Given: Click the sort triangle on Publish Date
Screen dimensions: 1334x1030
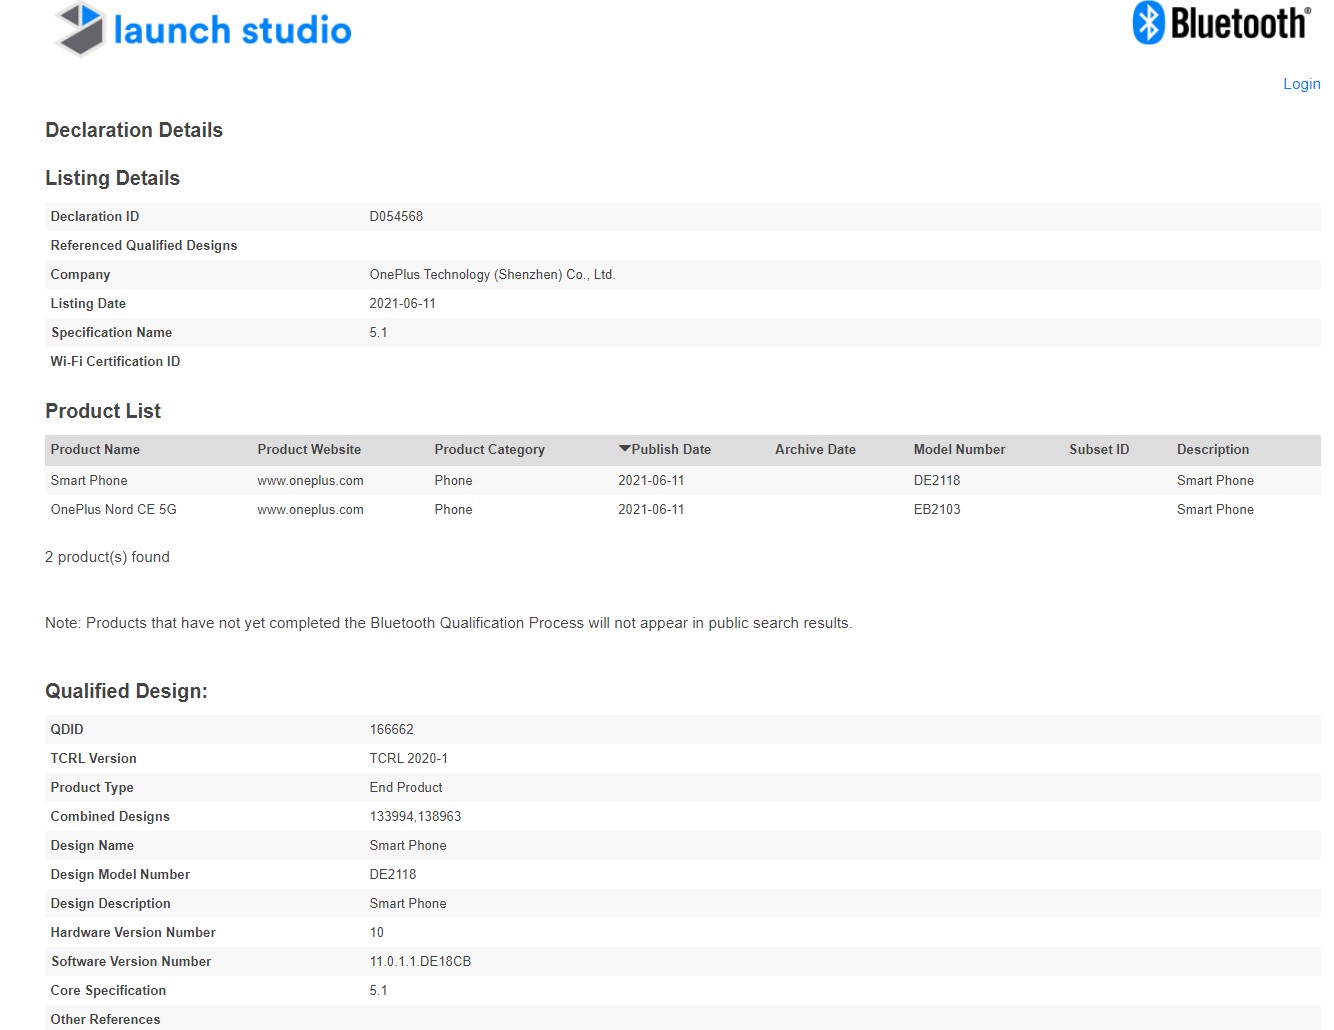Looking at the screenshot, I should tap(624, 448).
